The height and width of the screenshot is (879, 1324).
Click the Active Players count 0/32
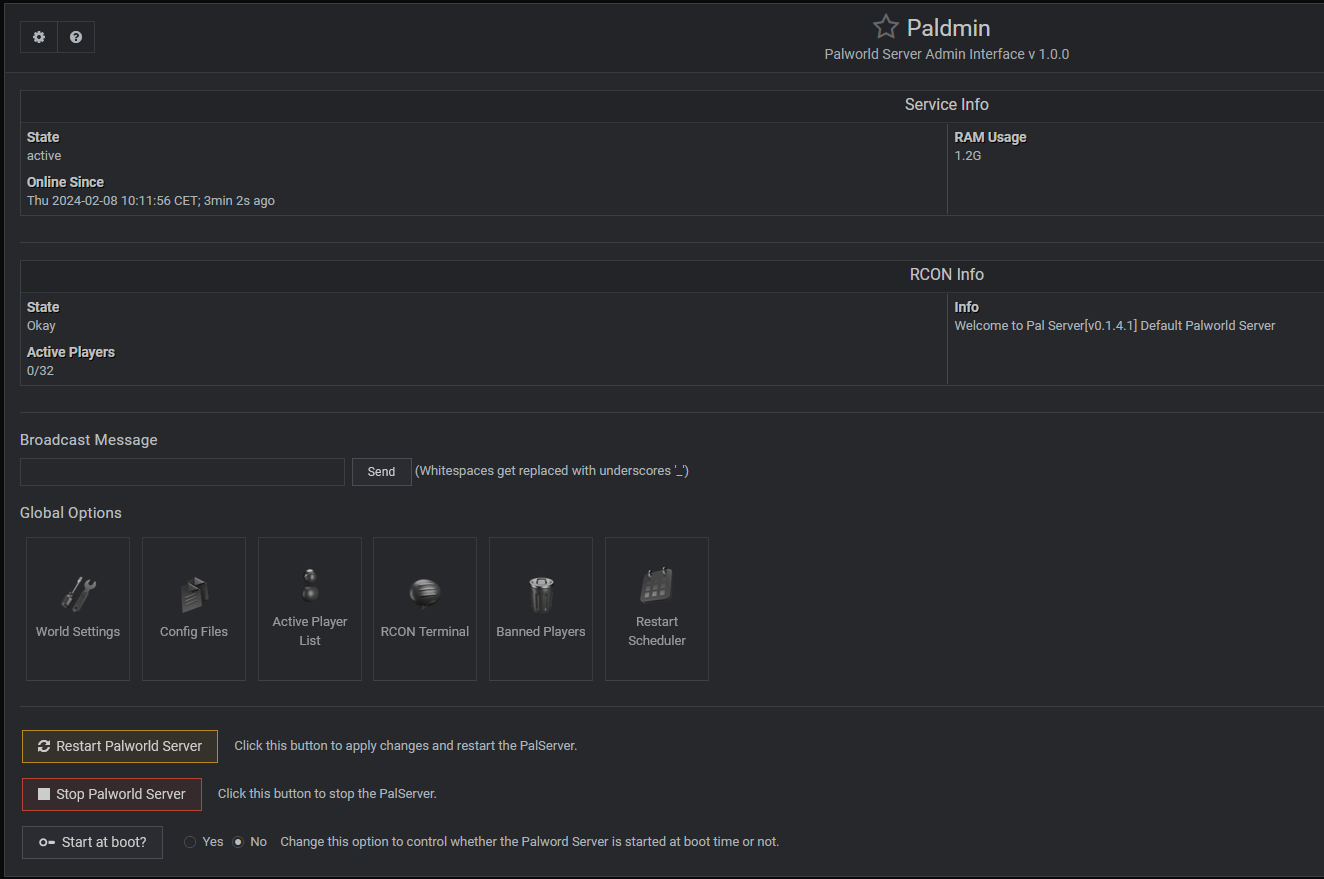coord(41,371)
